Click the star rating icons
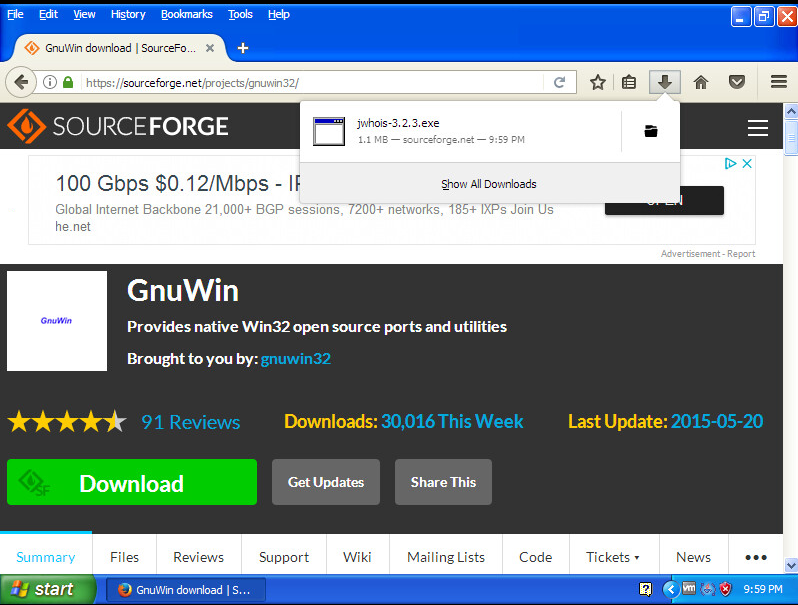Viewport: 798px width, 605px height. tap(67, 422)
